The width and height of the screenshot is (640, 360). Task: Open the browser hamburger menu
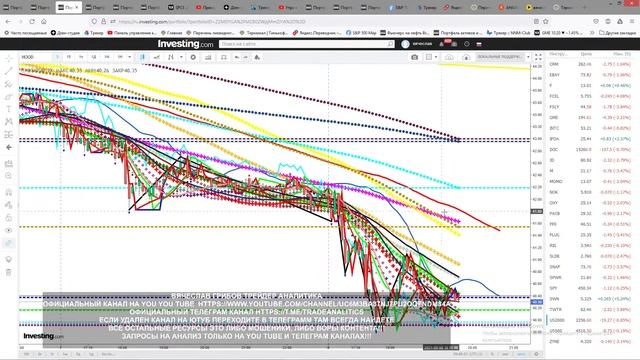632,21
